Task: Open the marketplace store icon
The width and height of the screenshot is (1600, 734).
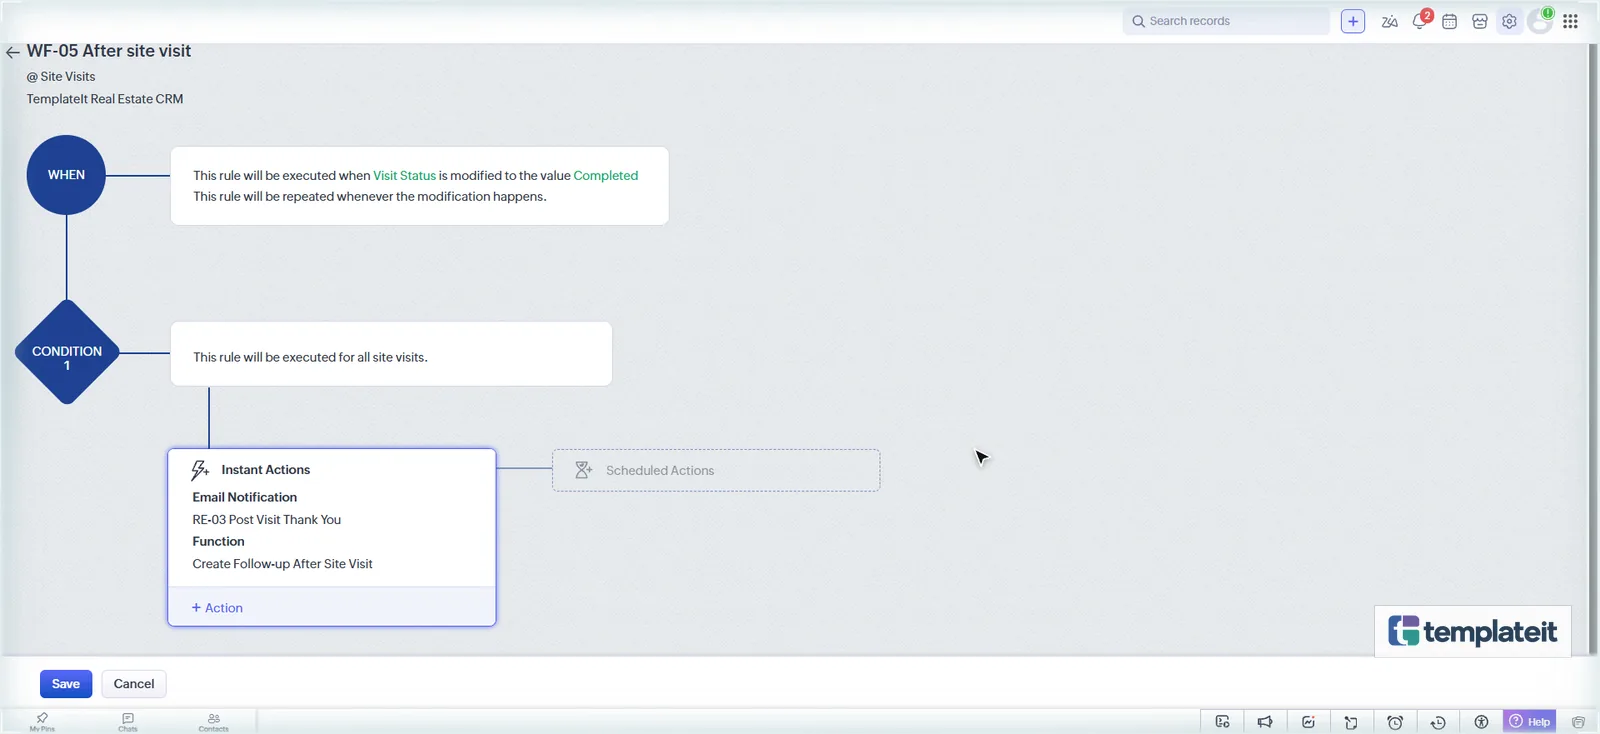Action: click(1480, 21)
